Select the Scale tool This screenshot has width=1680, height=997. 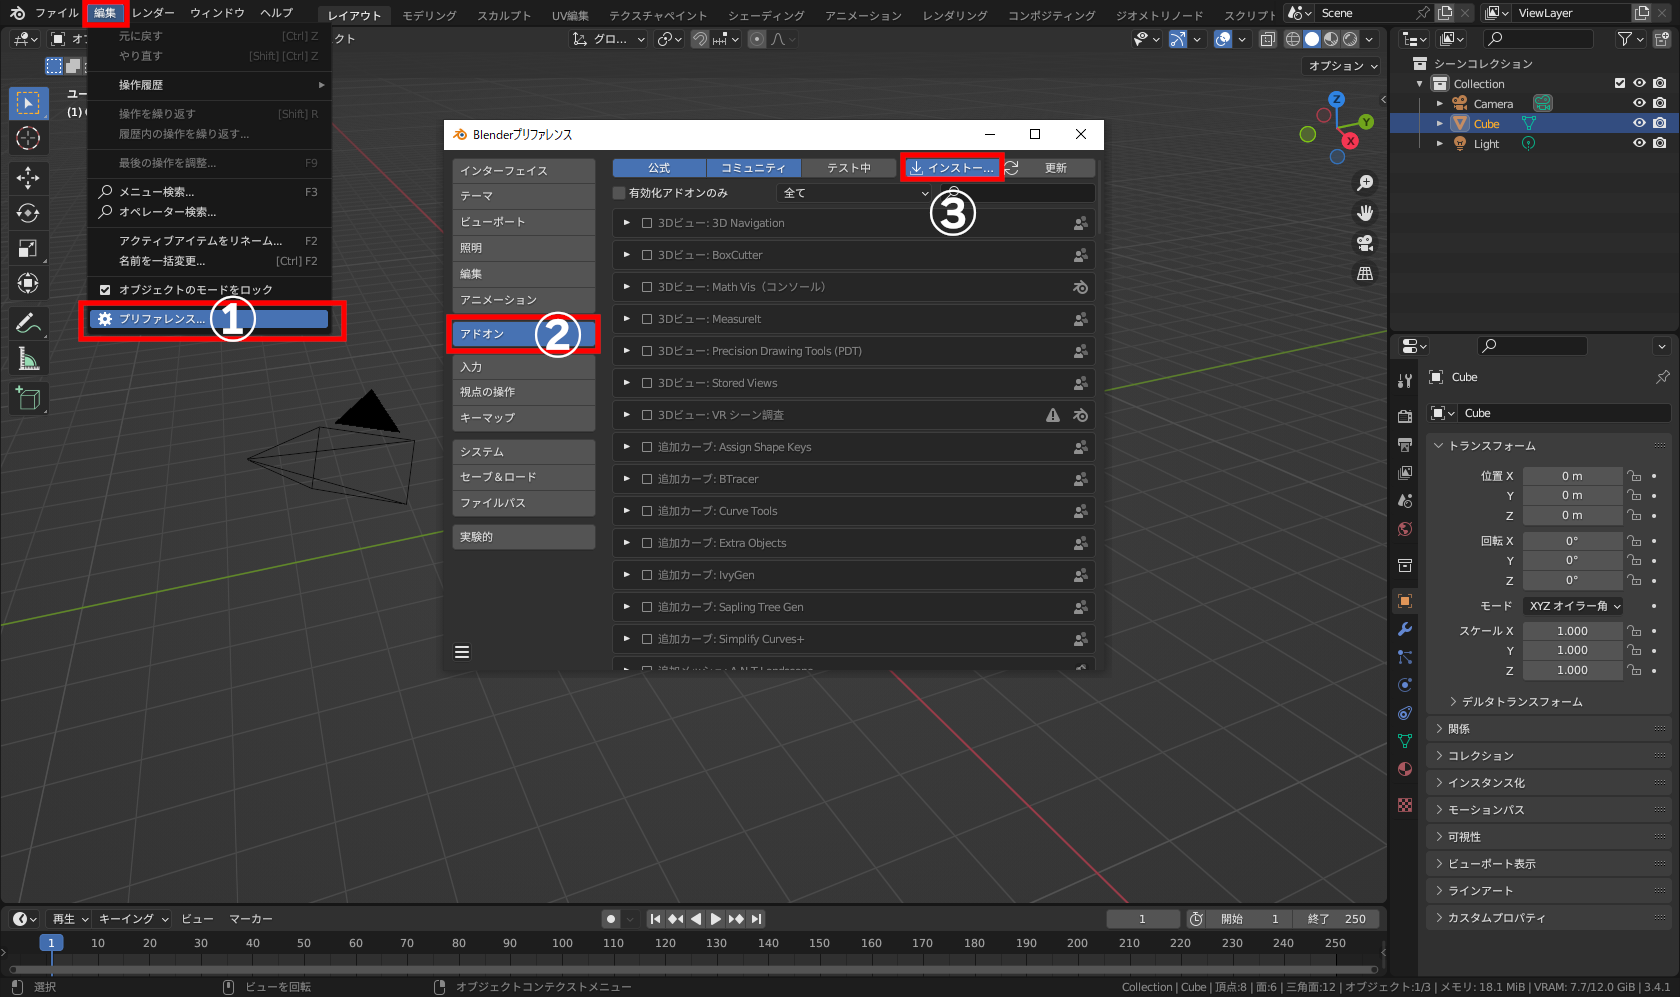tap(29, 248)
